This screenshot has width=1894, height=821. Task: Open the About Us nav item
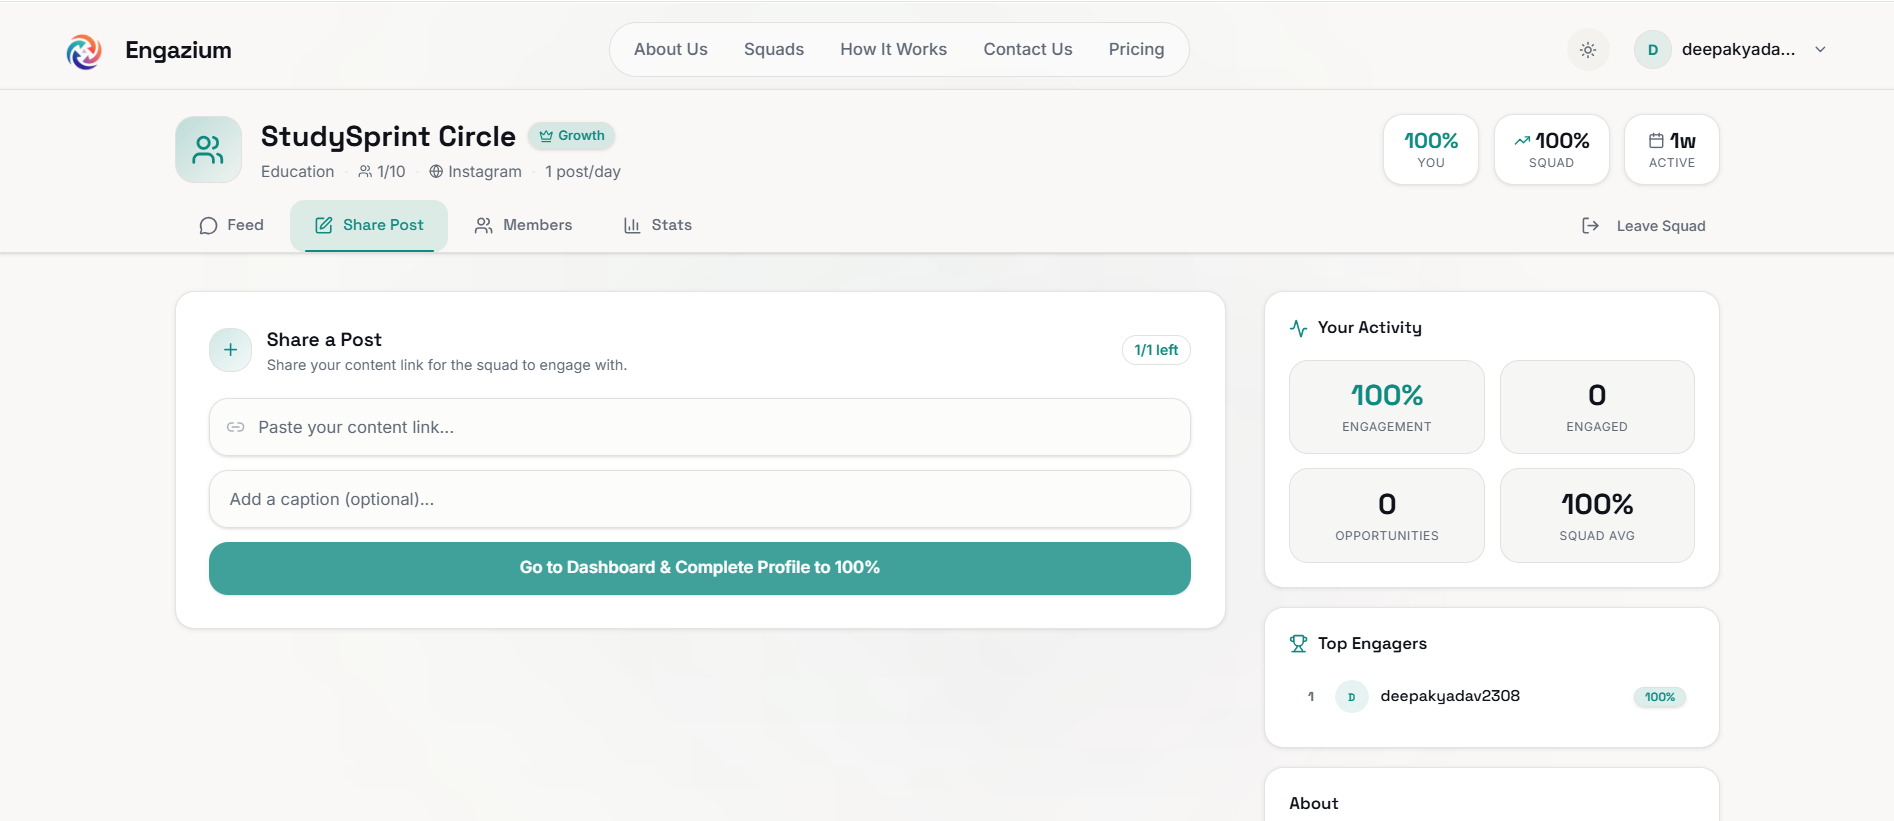(x=671, y=49)
